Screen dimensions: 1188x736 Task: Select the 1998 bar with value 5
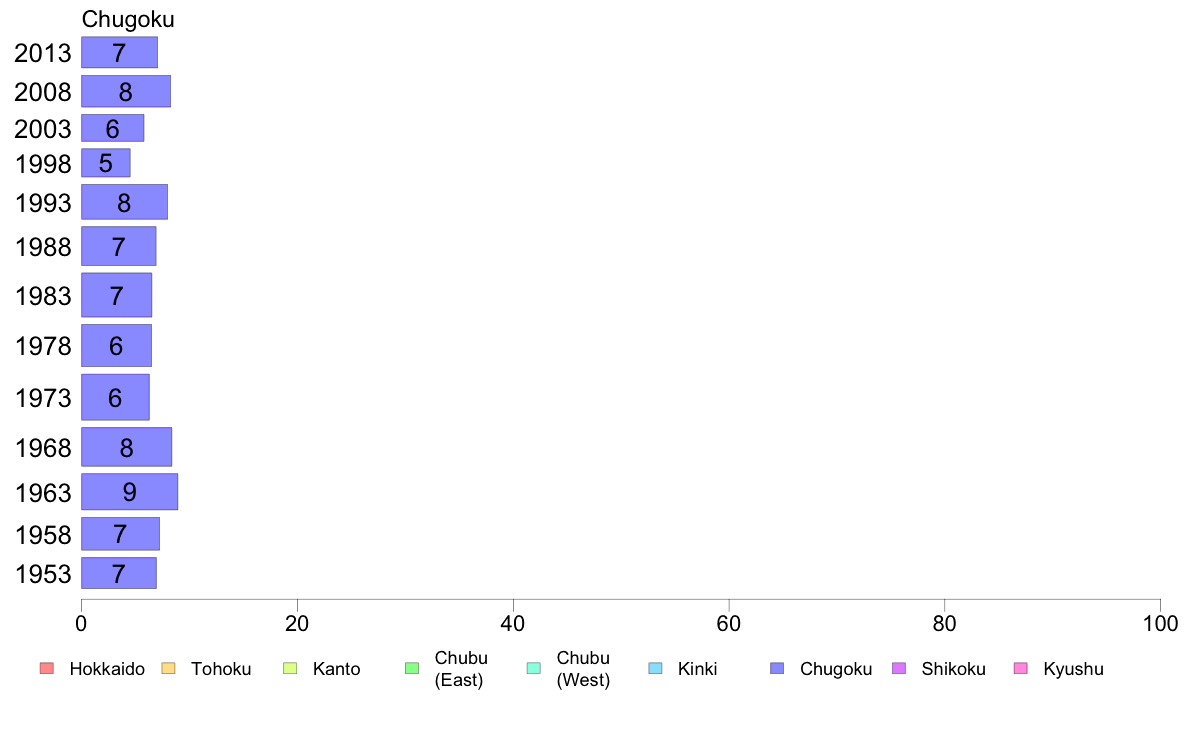106,163
